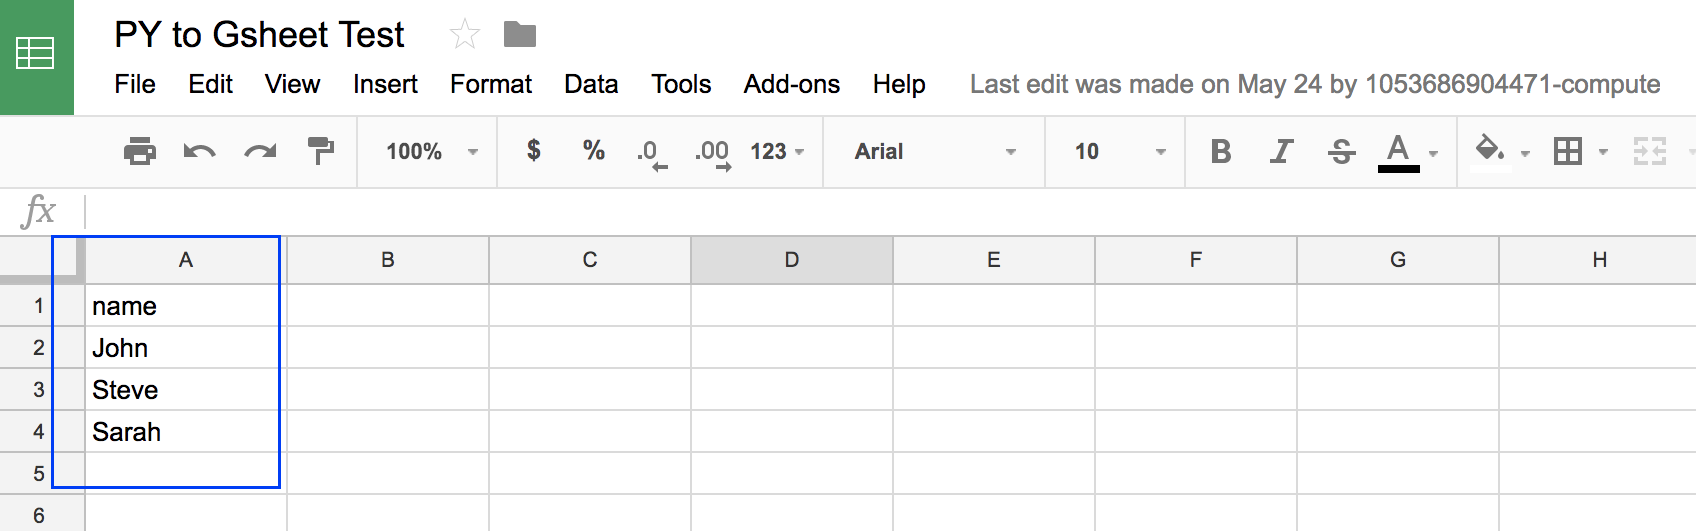Click the Redo arrow icon

[260, 151]
